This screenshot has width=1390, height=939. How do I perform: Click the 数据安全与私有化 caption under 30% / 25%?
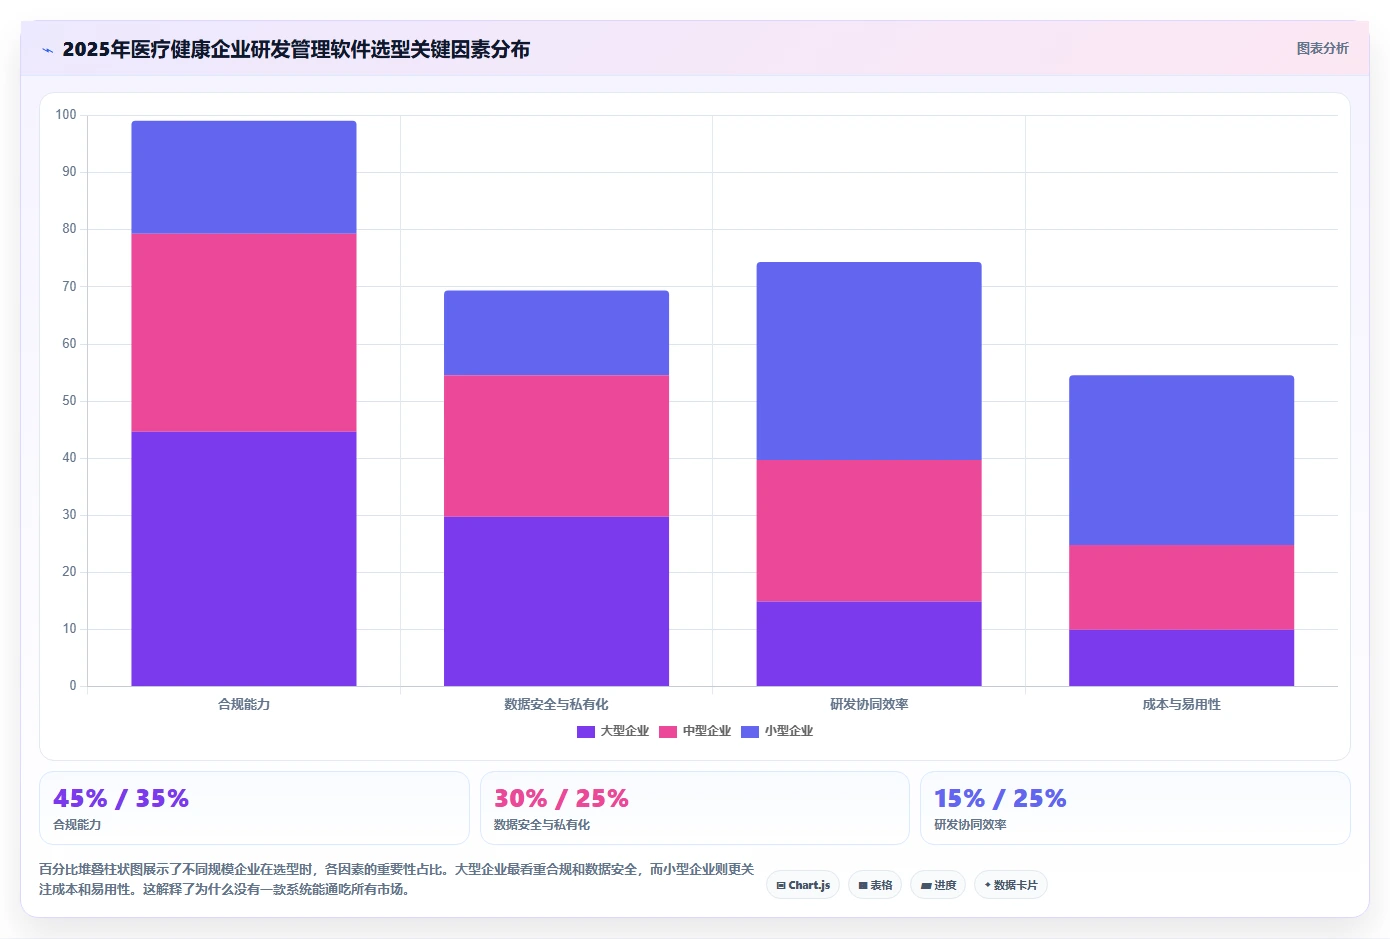click(542, 825)
